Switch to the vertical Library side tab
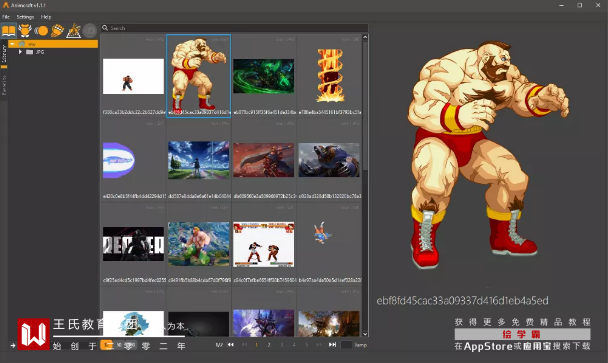Viewport: 608px width, 363px height. (x=4, y=54)
